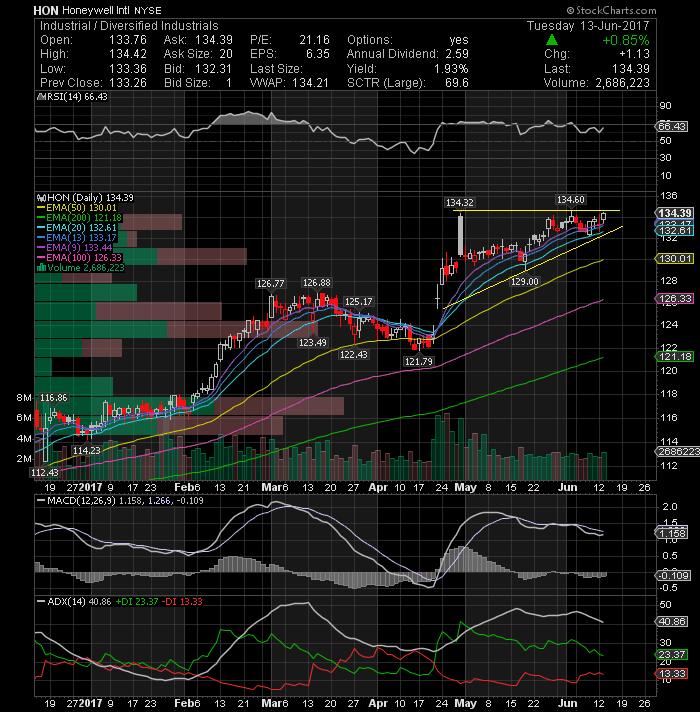The image size is (700, 712).
Task: Click the RSI(14) 66.43 indicator label
Action: click(x=74, y=97)
